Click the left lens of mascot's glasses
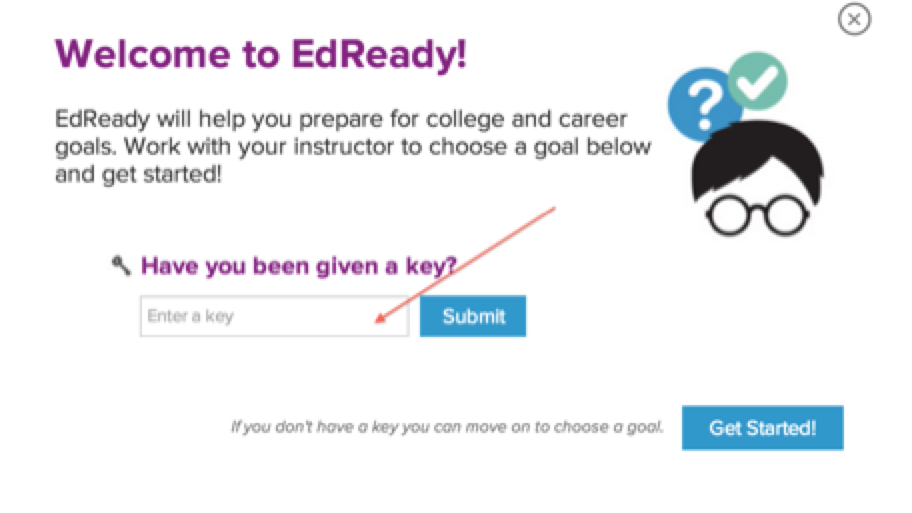The width and height of the screenshot is (912, 513). (728, 216)
